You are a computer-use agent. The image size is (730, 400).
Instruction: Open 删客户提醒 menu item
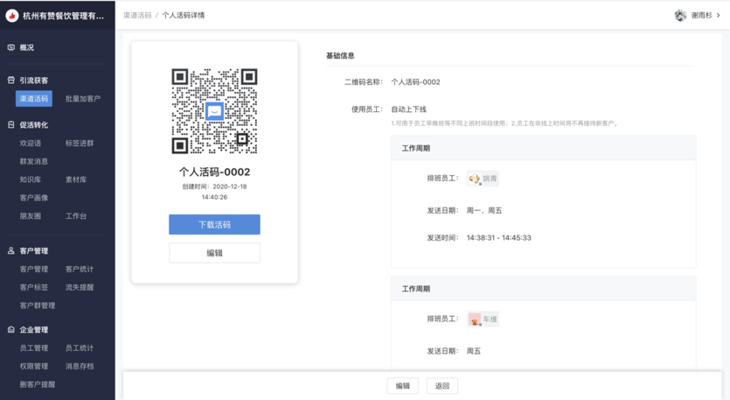point(37,384)
